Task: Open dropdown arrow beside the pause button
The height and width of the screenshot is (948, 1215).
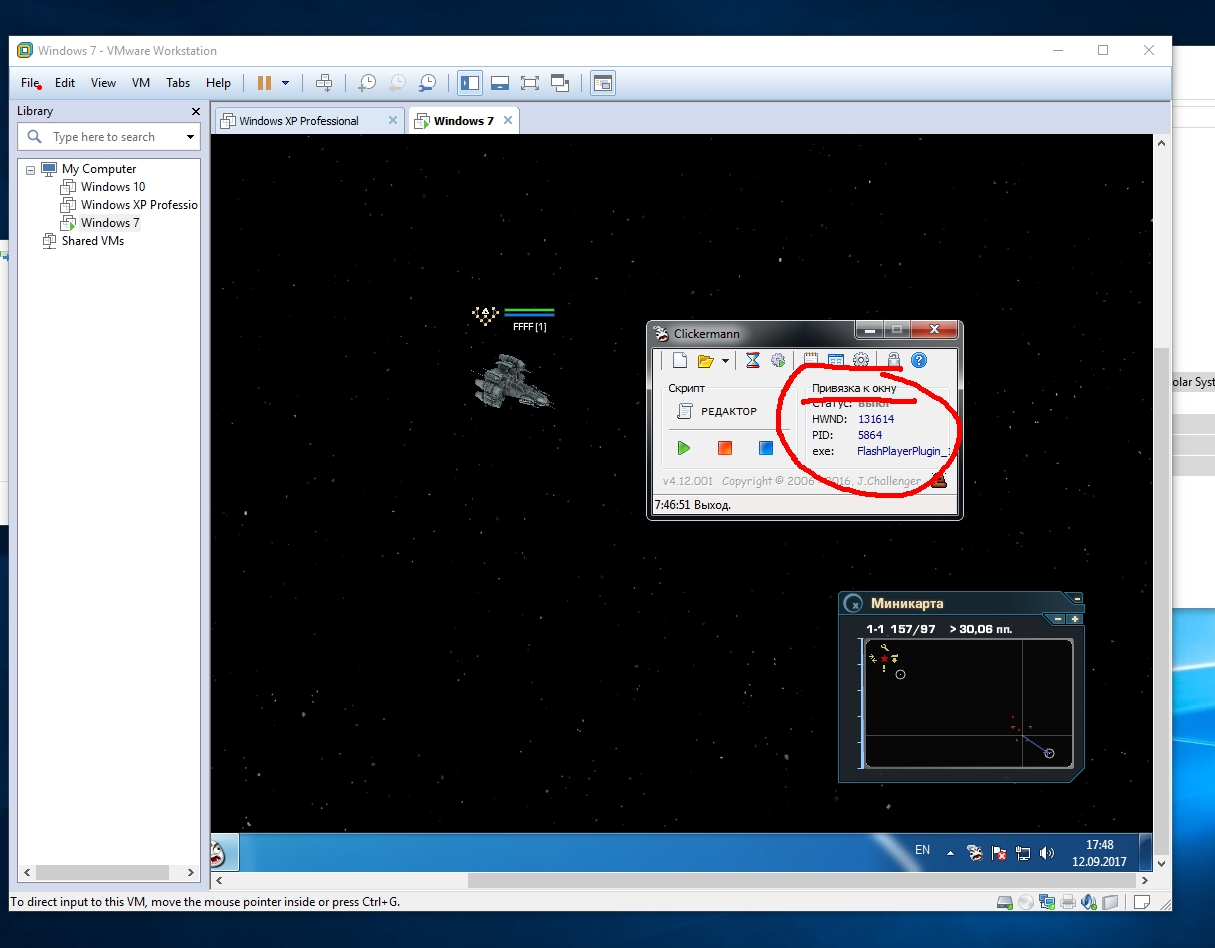Action: coord(286,83)
